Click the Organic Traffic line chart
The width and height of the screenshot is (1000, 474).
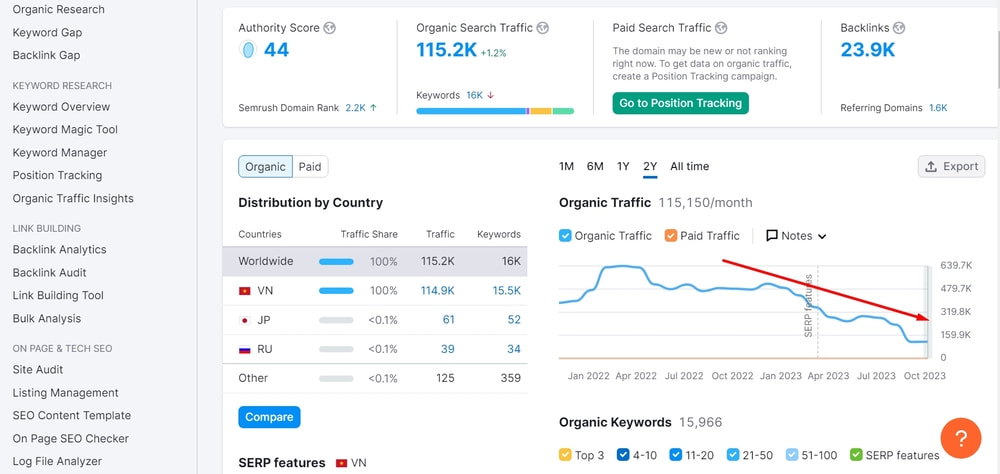[743, 311]
